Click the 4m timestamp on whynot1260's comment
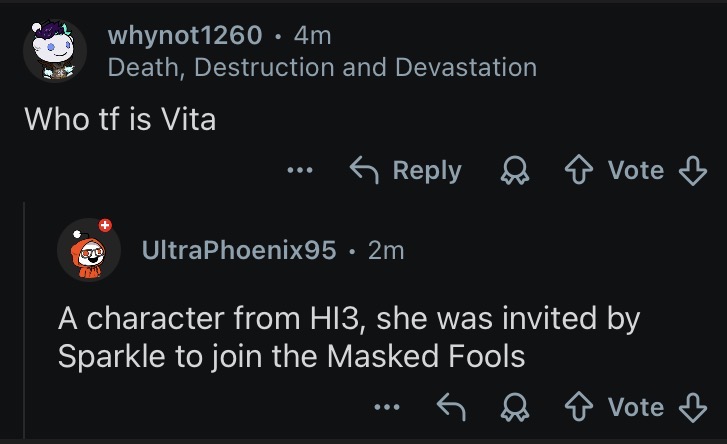 312,36
